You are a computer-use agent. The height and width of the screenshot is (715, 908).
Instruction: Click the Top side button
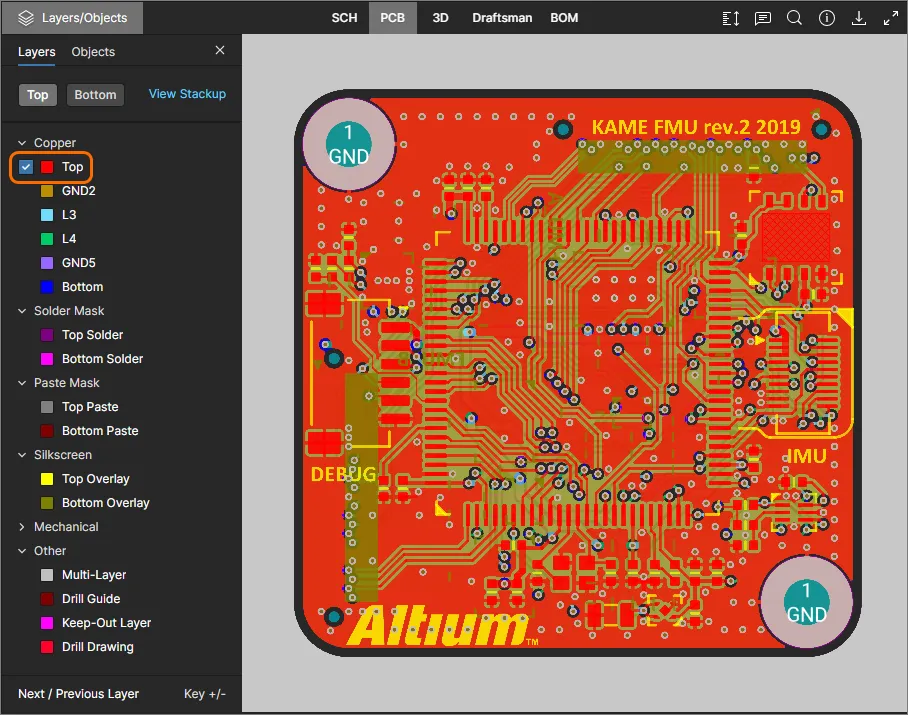38,94
